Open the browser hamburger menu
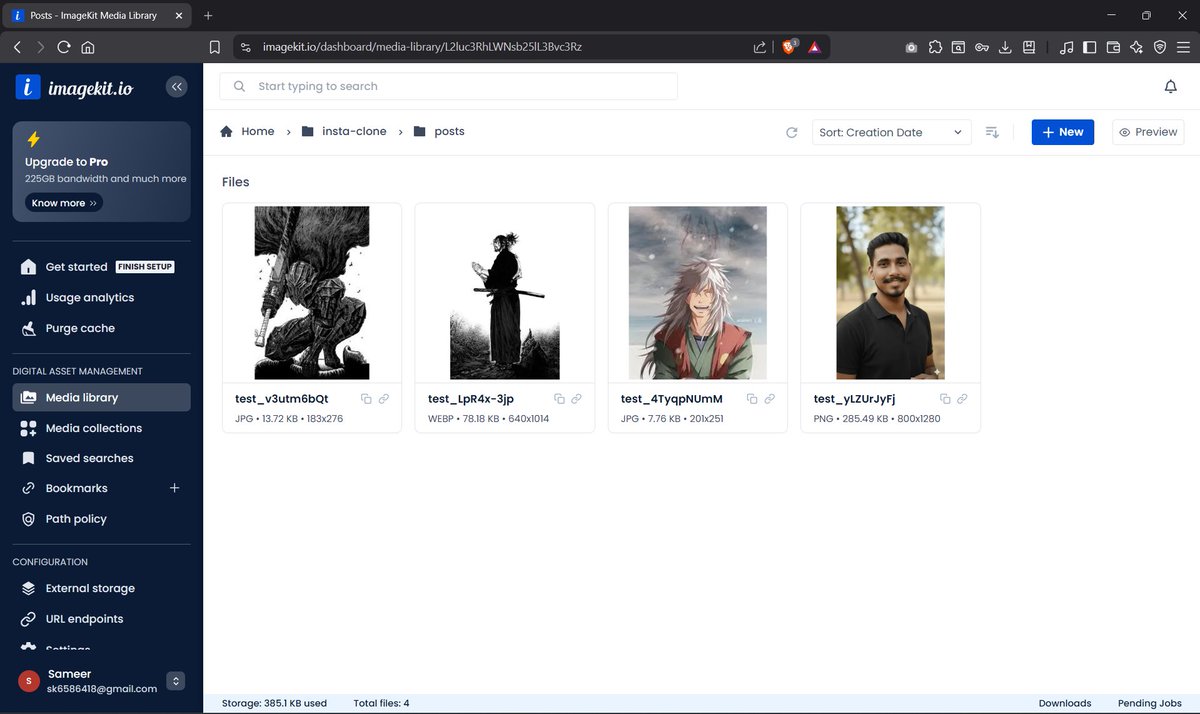Viewport: 1200px width, 714px height. pos(1182,47)
